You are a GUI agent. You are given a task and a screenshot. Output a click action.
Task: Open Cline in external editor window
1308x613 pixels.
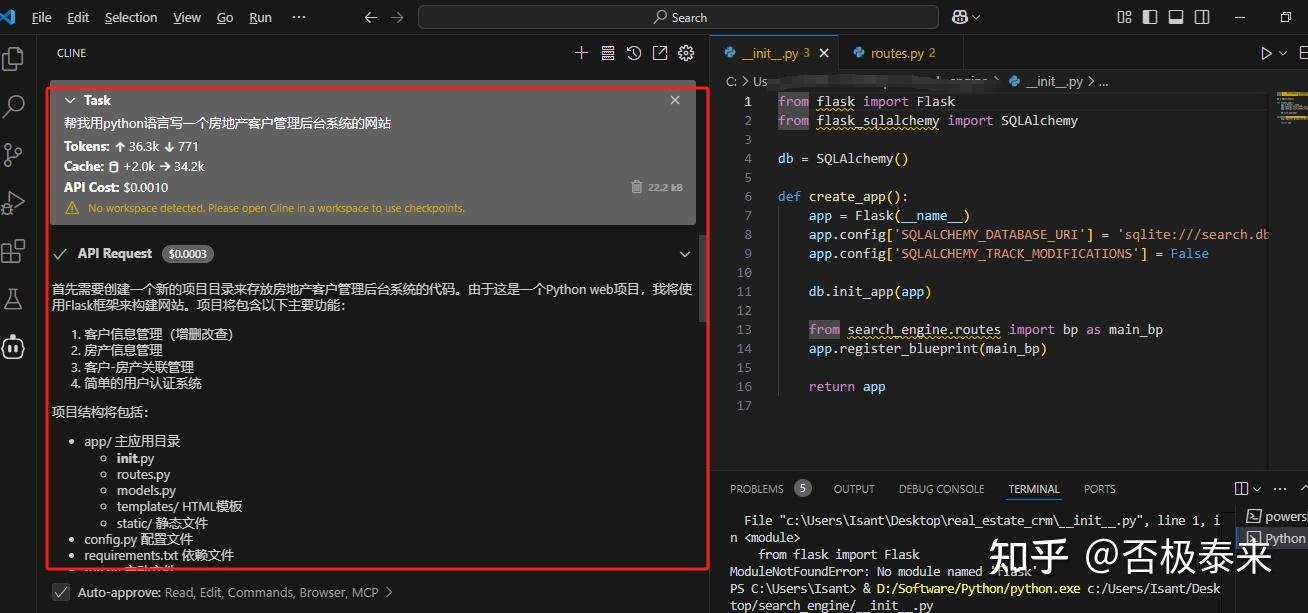(660, 52)
